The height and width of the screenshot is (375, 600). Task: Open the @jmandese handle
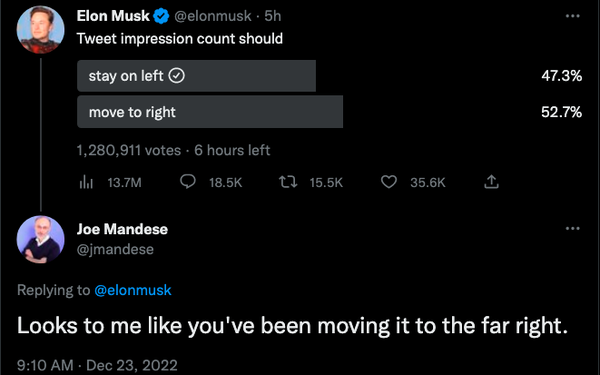(x=115, y=249)
